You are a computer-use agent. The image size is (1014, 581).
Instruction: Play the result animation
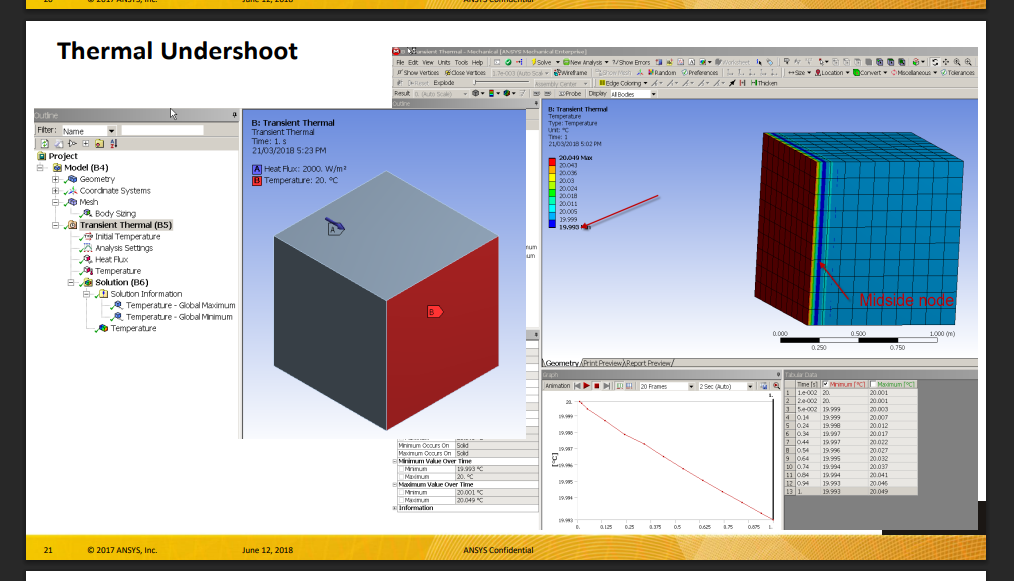(587, 386)
